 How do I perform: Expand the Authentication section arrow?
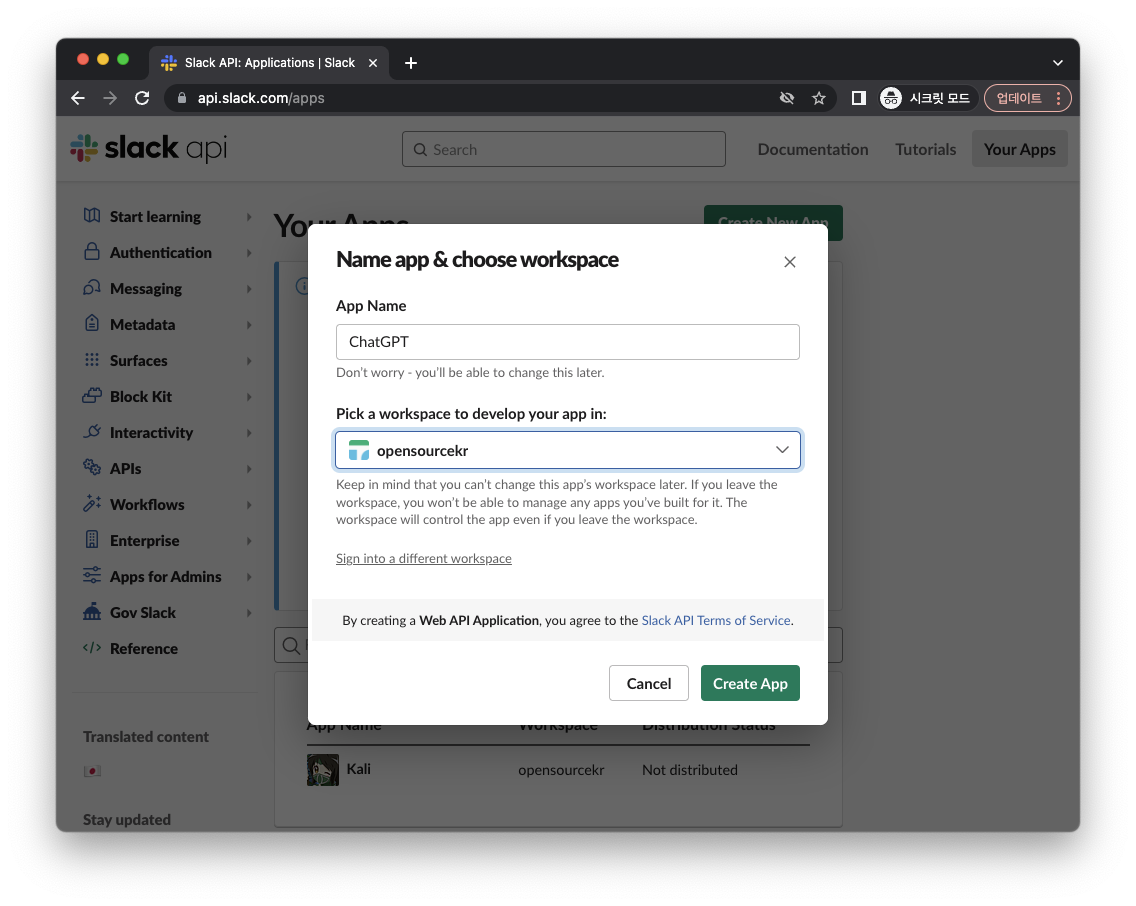tap(248, 253)
